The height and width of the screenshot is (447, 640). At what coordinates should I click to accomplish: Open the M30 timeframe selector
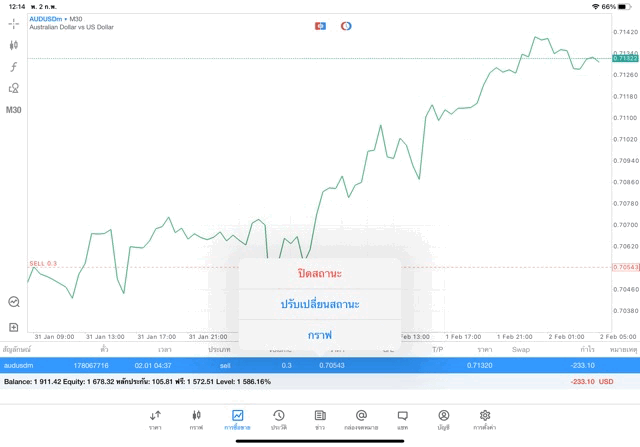click(x=14, y=110)
